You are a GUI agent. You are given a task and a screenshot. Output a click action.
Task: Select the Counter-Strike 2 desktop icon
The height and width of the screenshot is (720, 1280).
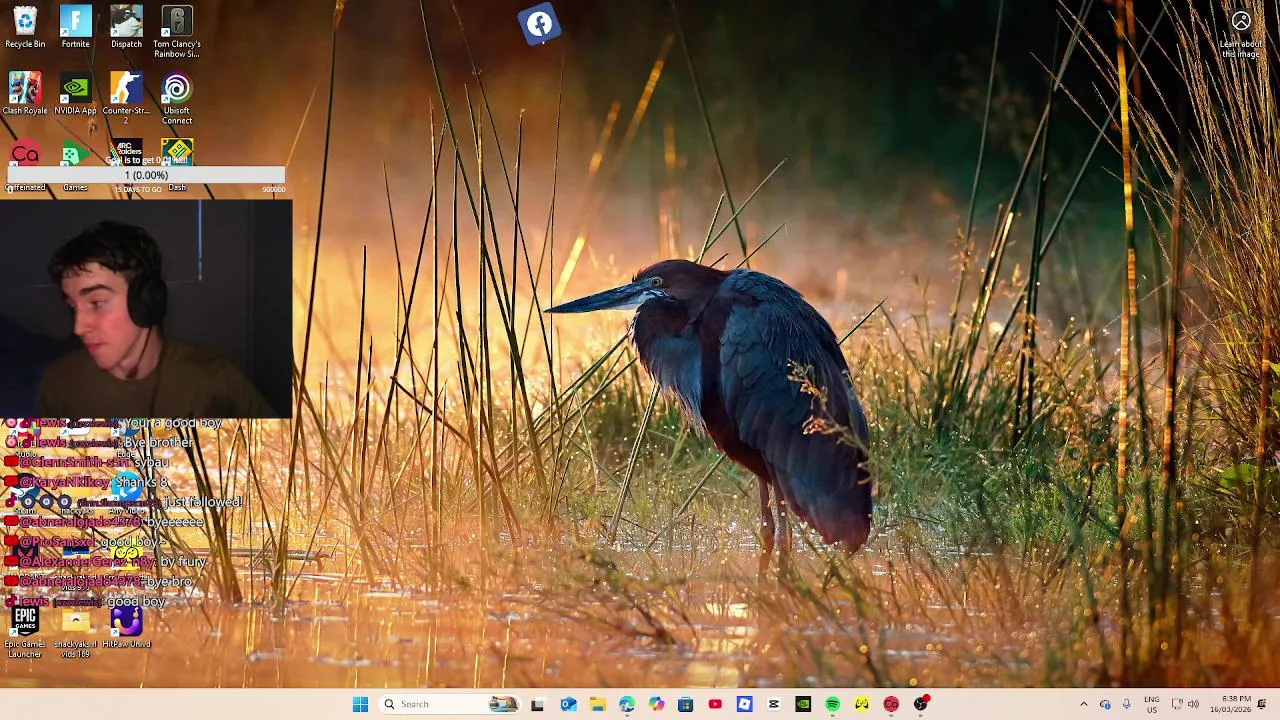(x=126, y=98)
